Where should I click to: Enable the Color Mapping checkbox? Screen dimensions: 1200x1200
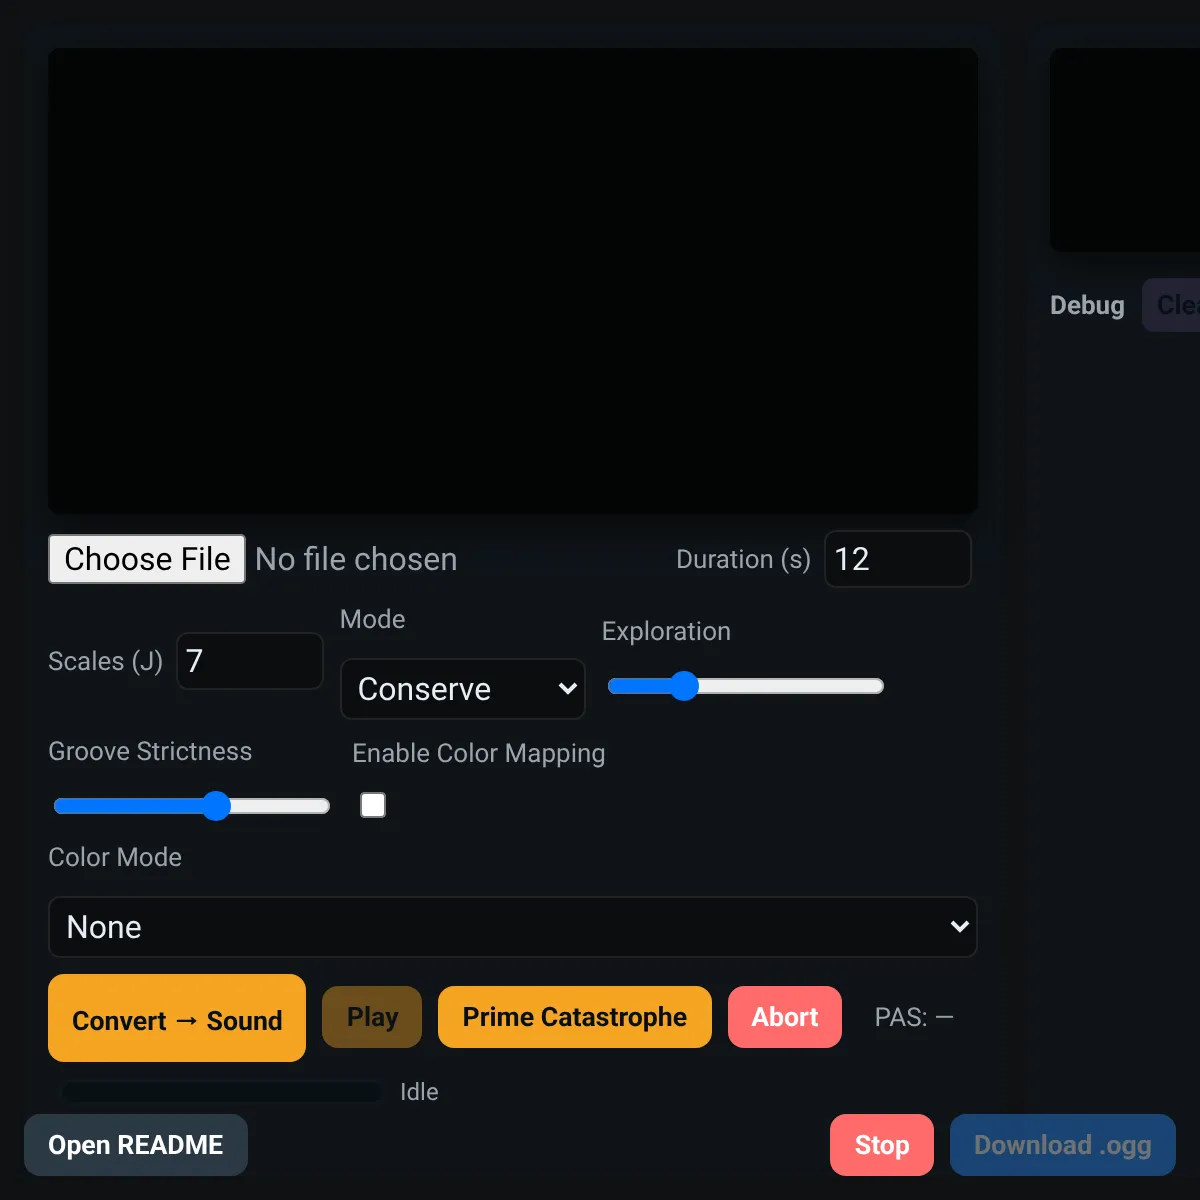[x=373, y=805]
